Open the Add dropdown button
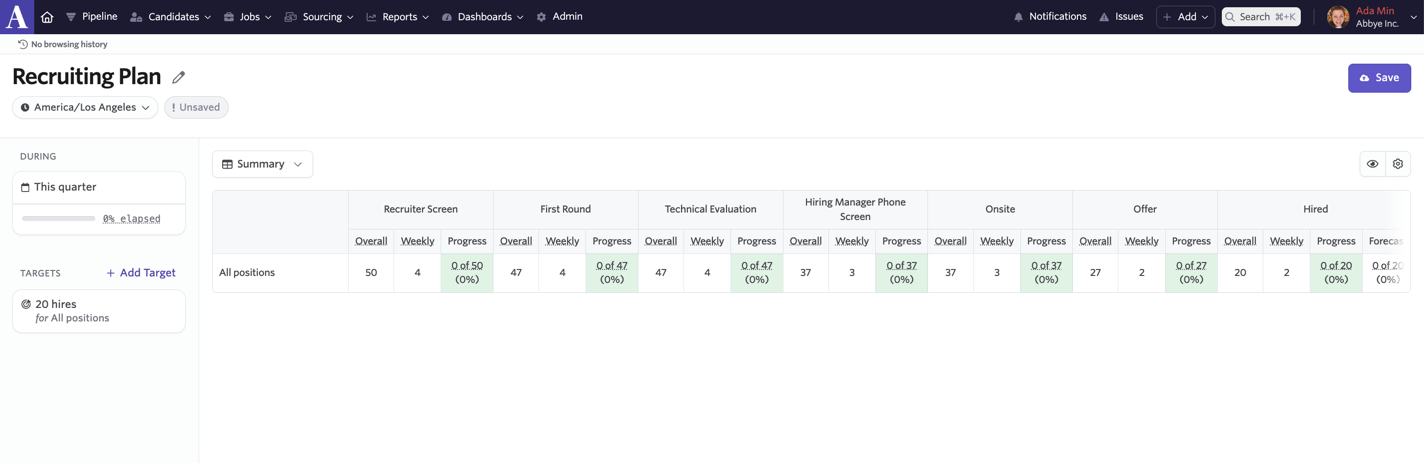The width and height of the screenshot is (1424, 463). (1185, 17)
